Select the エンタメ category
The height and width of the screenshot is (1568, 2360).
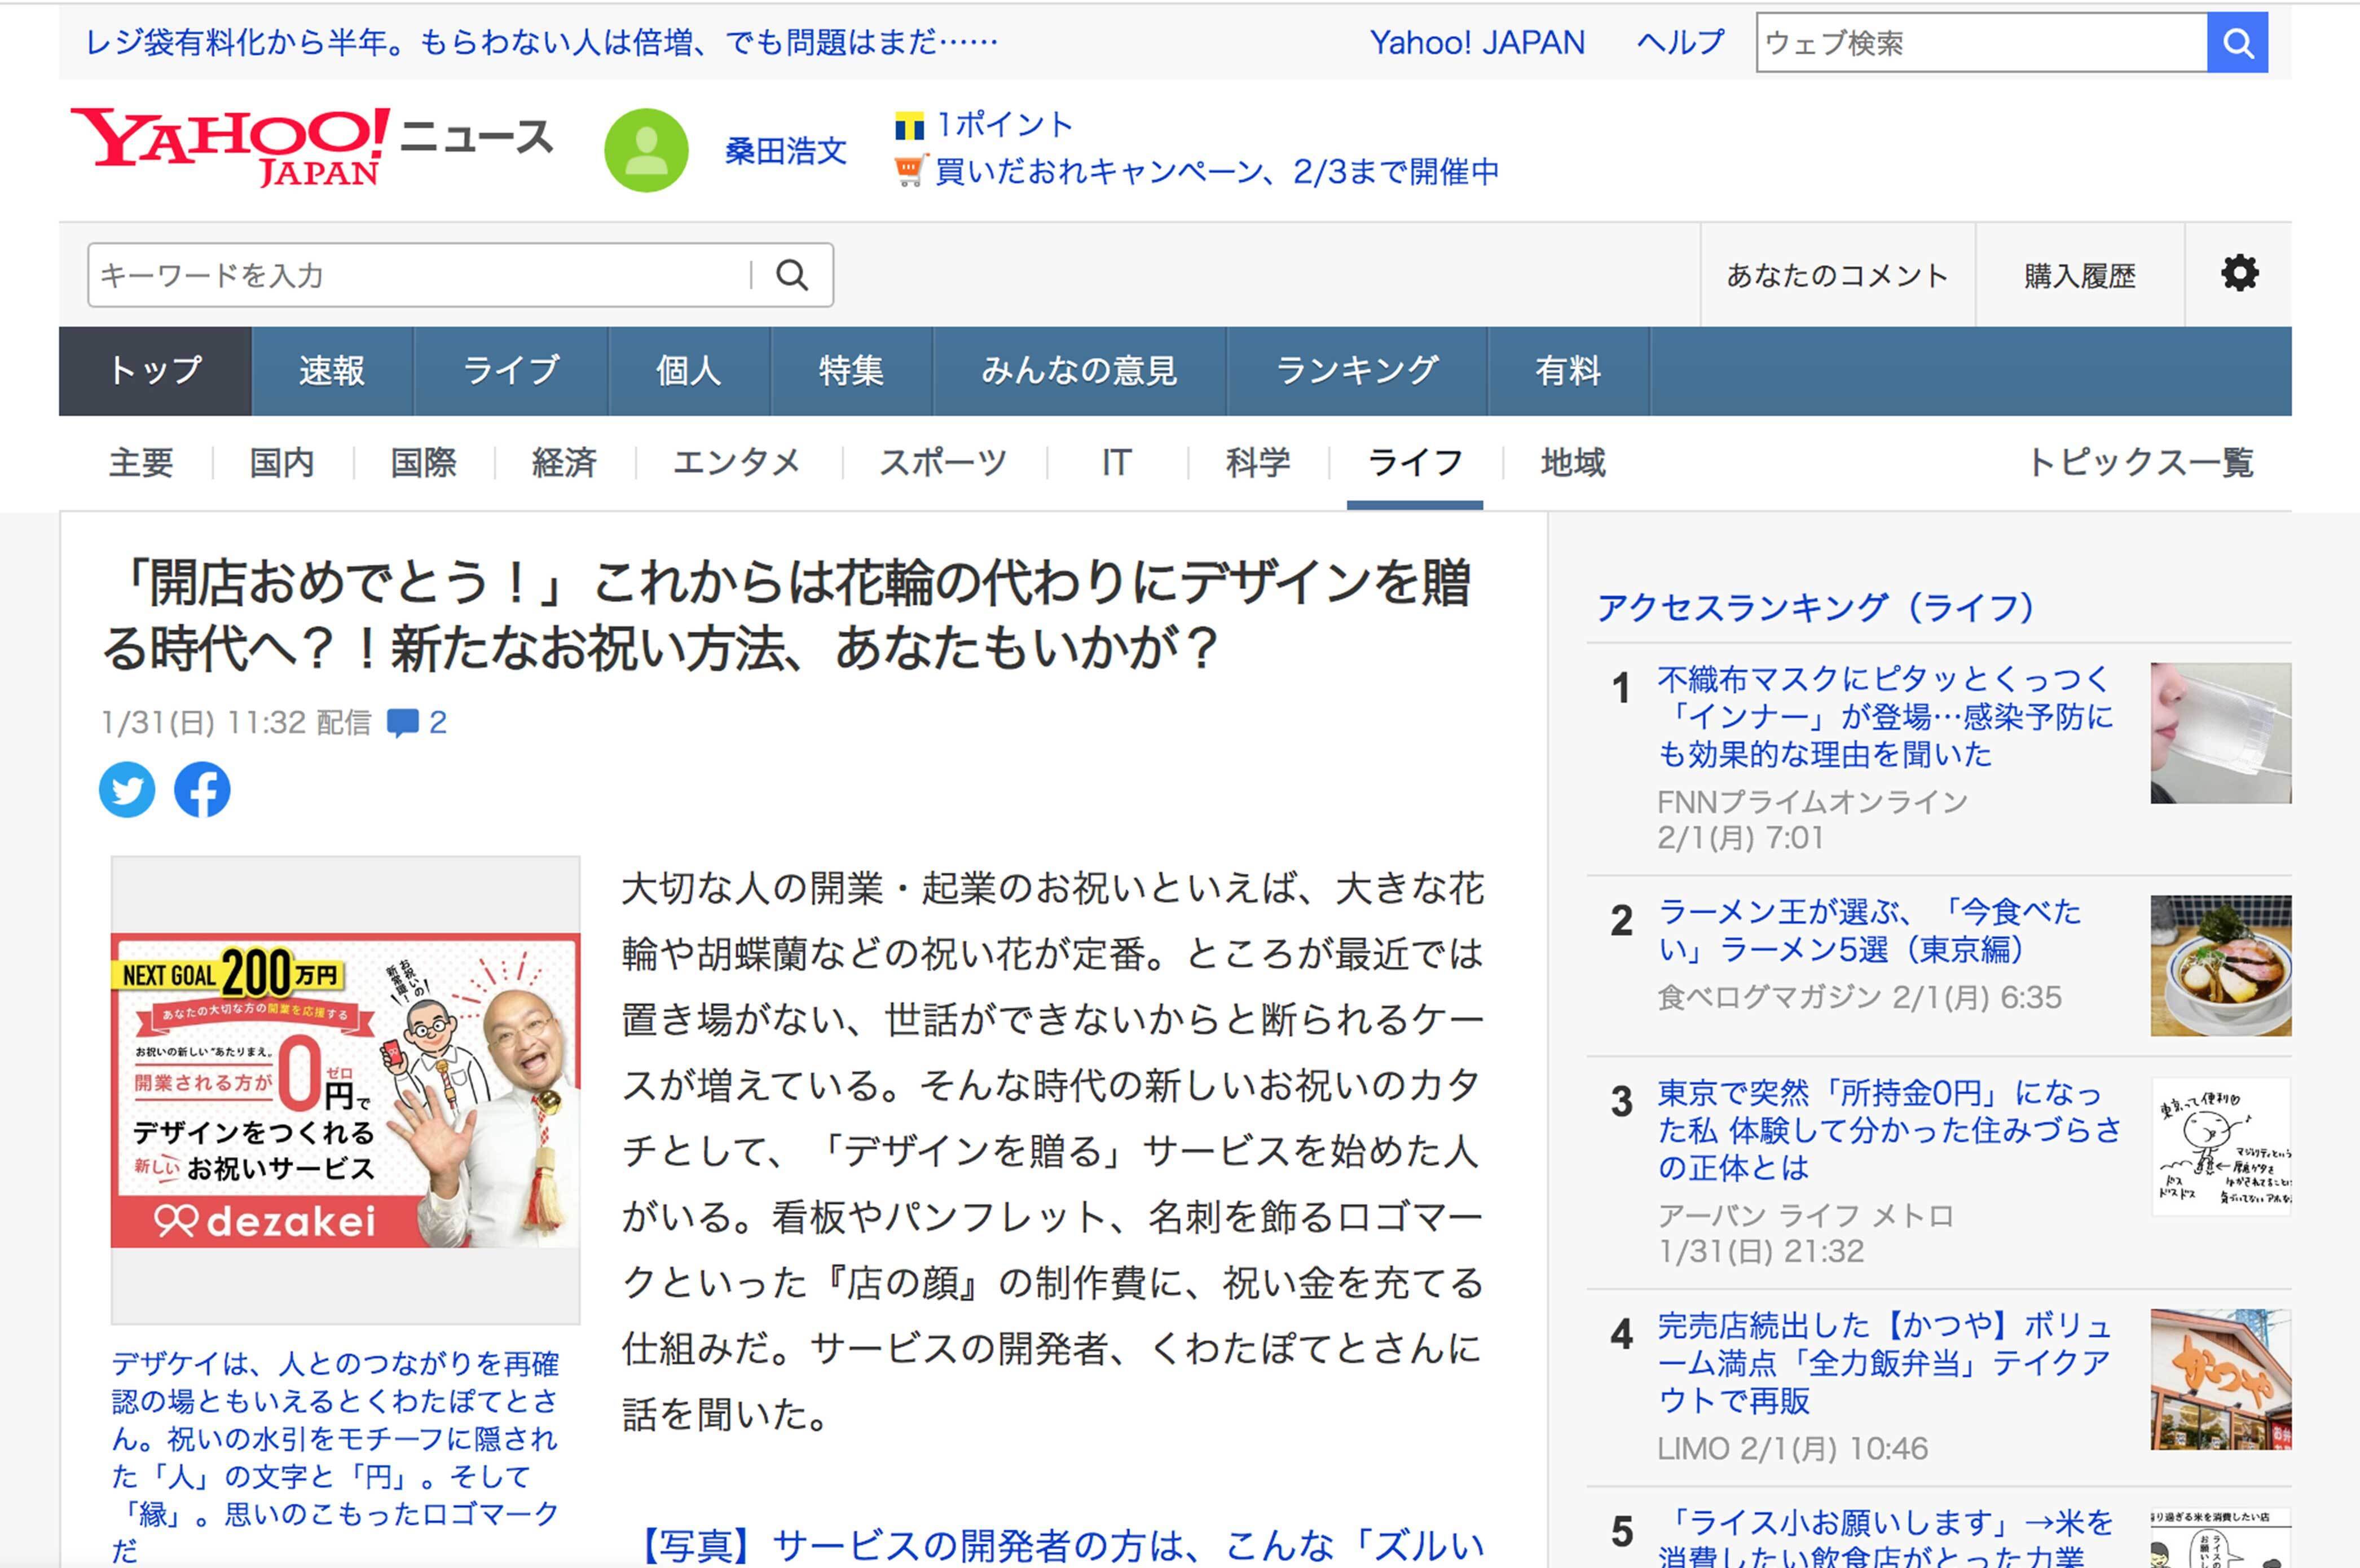[737, 463]
